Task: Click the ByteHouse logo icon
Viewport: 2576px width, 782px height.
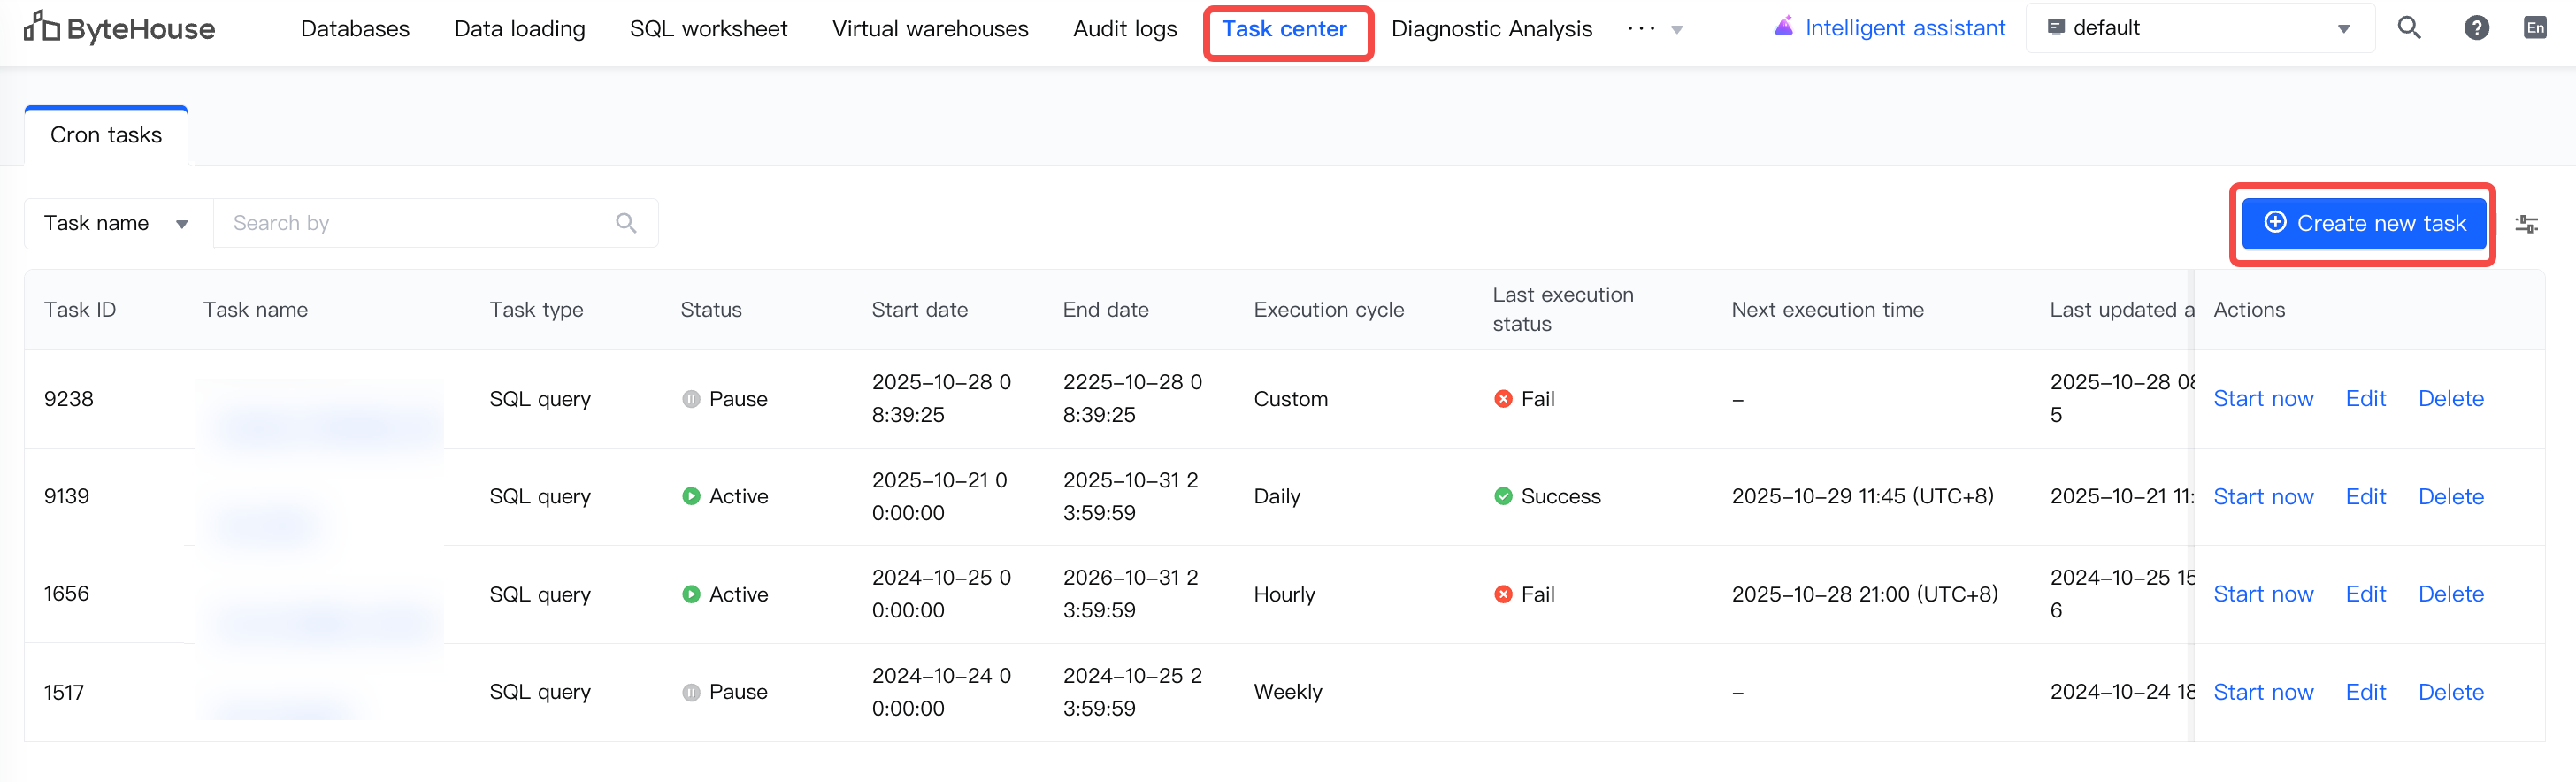Action: [41, 28]
